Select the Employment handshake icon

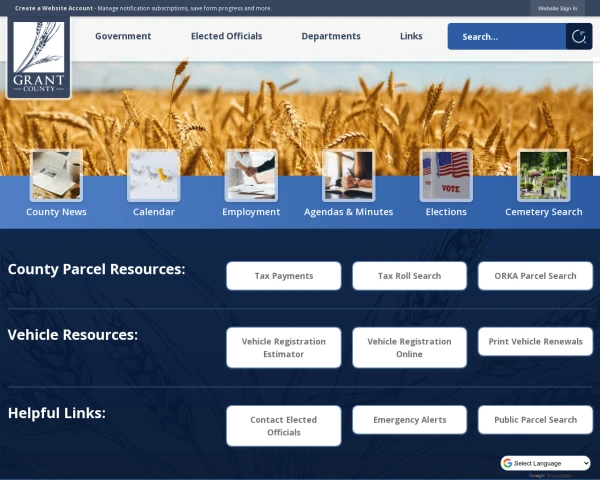pyautogui.click(x=251, y=176)
